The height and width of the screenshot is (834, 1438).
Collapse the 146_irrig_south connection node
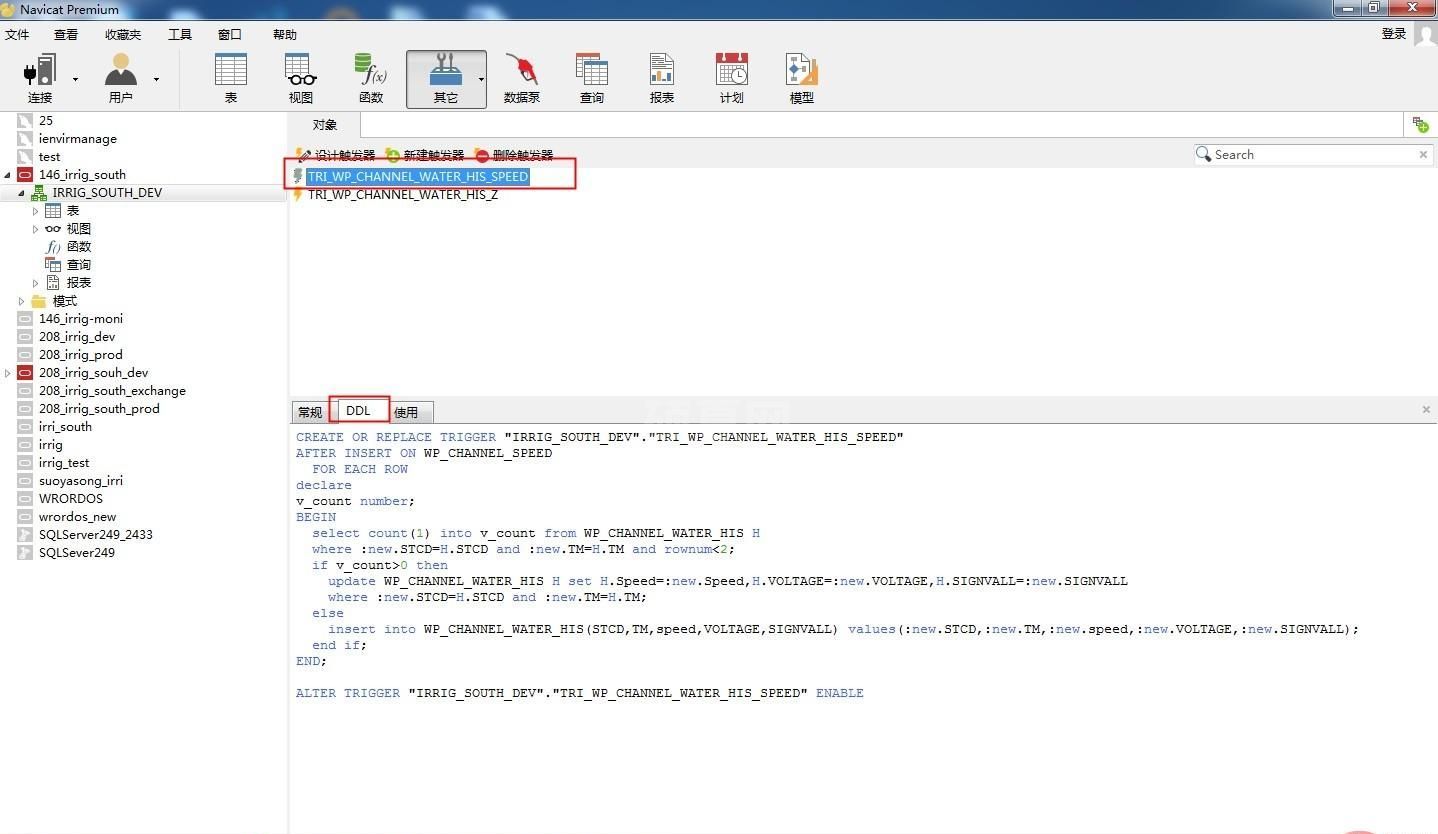(8, 175)
